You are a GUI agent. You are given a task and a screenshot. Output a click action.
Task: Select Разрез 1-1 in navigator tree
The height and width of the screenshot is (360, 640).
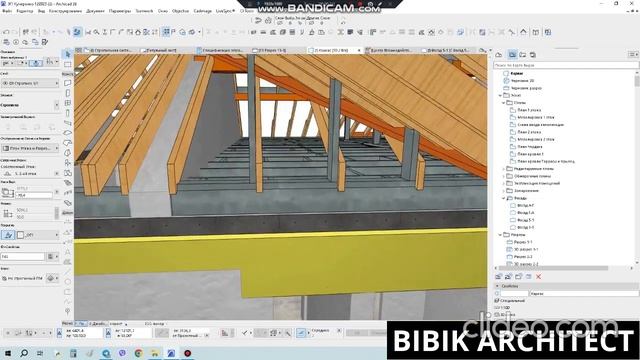[523, 242]
